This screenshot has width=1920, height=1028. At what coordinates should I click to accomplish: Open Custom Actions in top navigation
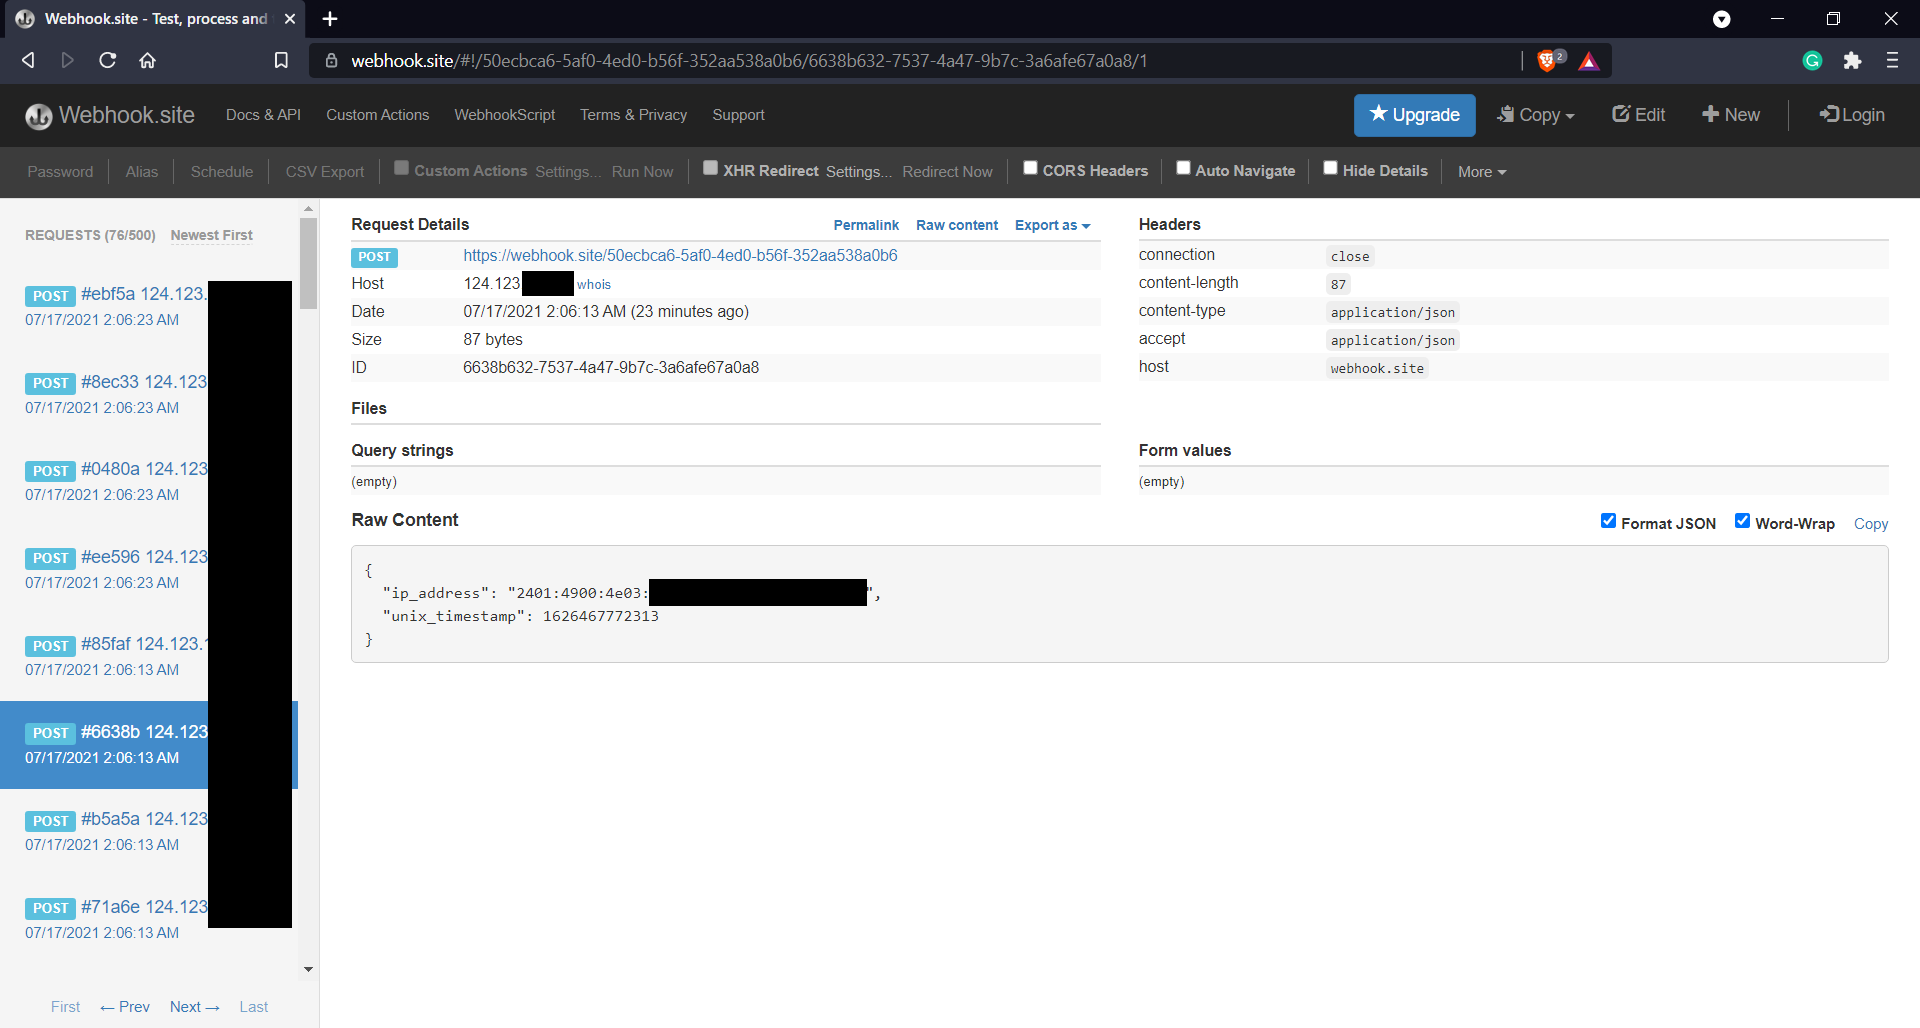377,115
